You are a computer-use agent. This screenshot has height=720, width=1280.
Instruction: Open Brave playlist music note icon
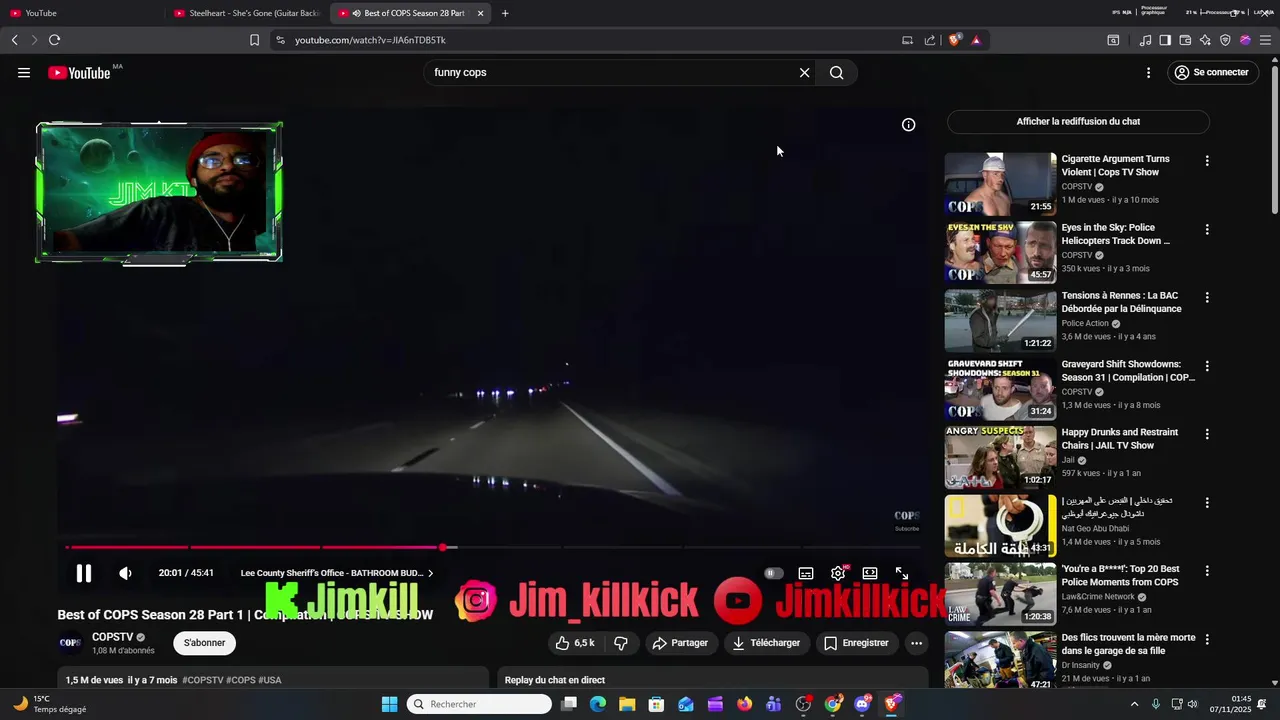pos(1145,40)
